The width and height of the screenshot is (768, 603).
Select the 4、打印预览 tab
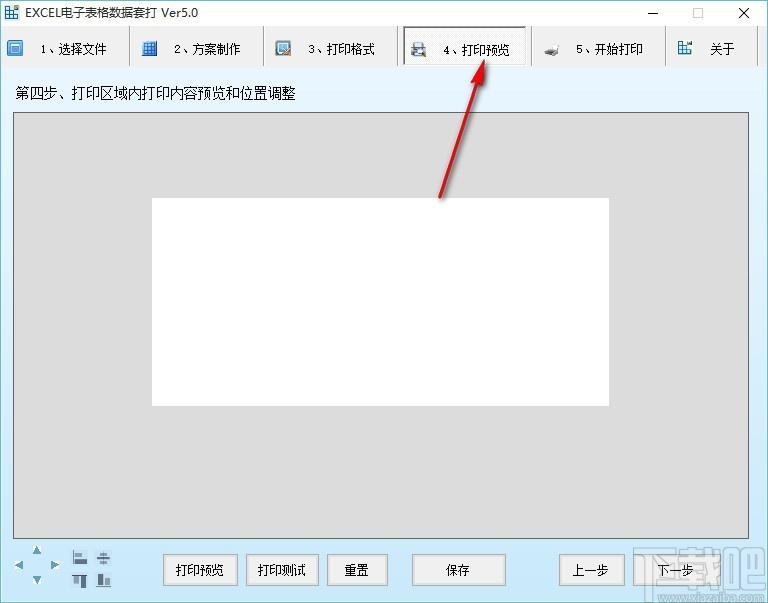click(464, 48)
